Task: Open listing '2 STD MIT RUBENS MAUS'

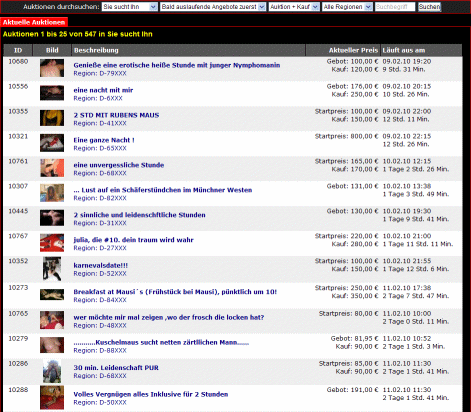Action: 116,115
